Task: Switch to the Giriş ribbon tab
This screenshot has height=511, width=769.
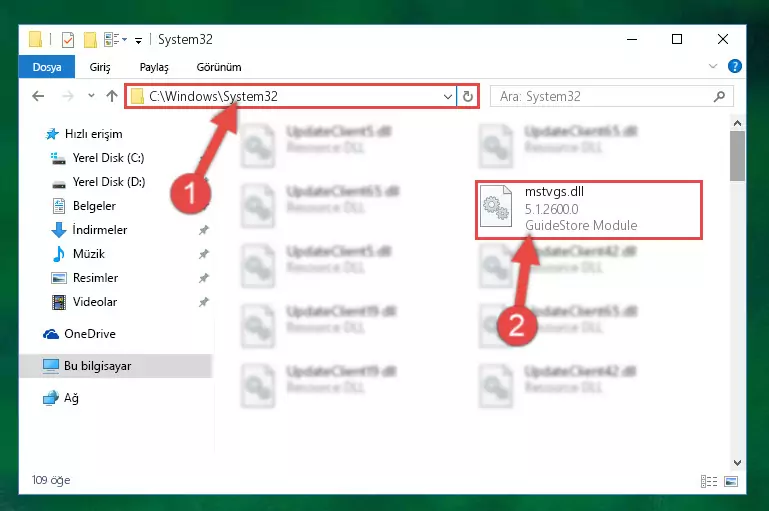Action: pyautogui.click(x=100, y=67)
